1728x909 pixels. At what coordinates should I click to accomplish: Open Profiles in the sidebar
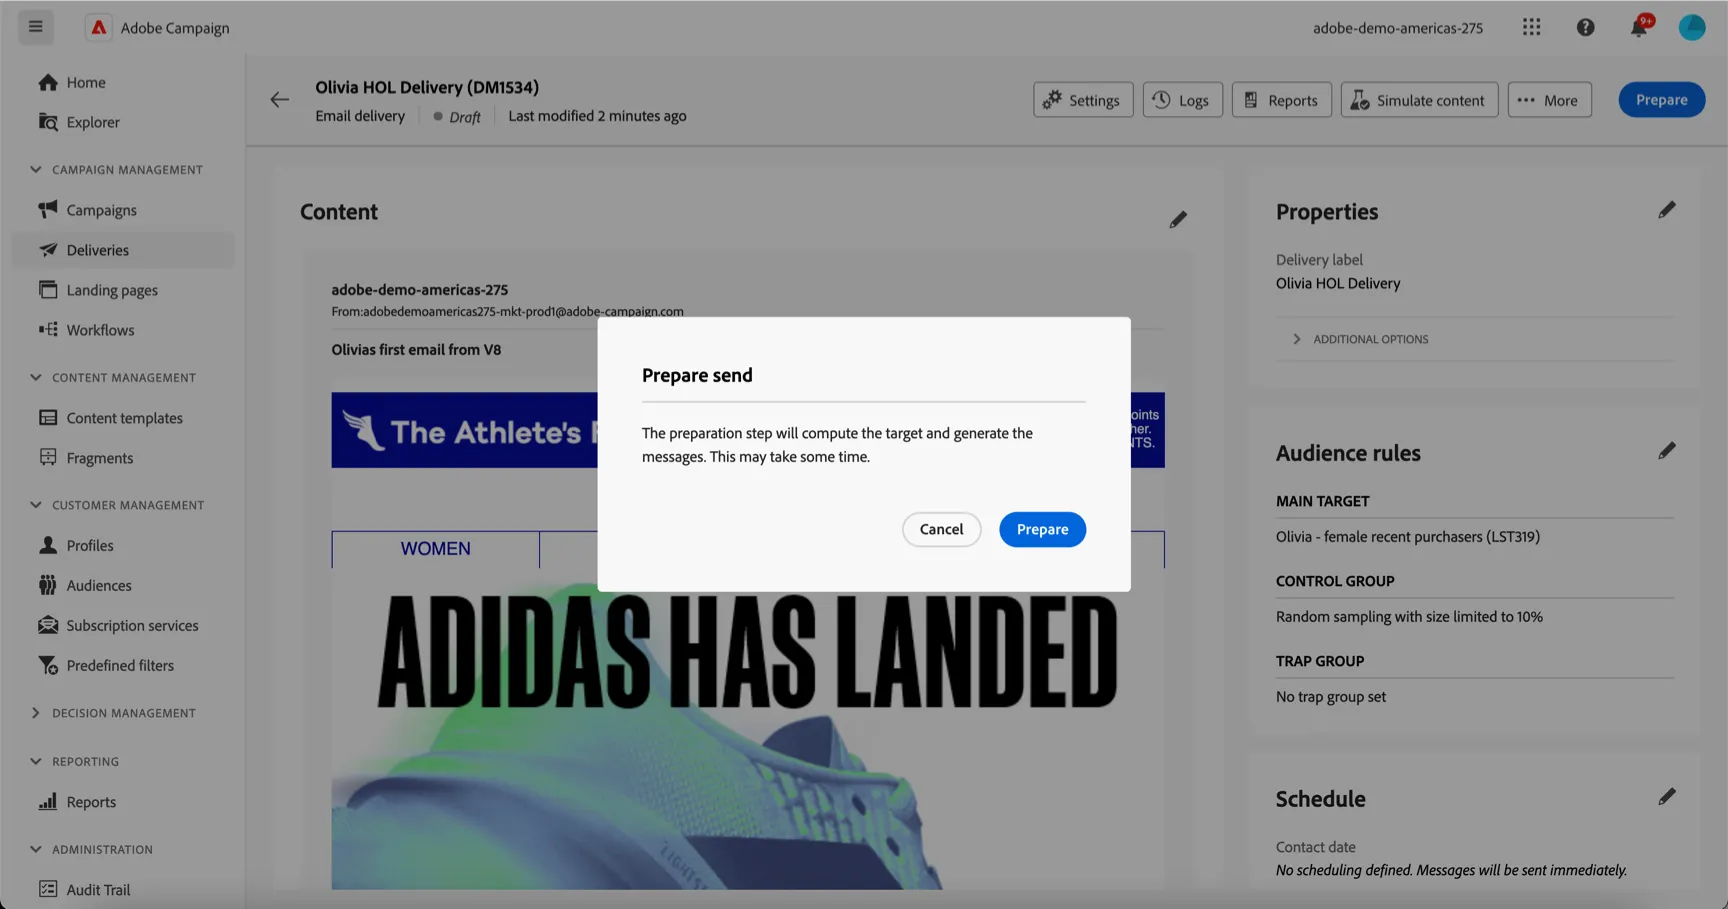pyautogui.click(x=124, y=545)
